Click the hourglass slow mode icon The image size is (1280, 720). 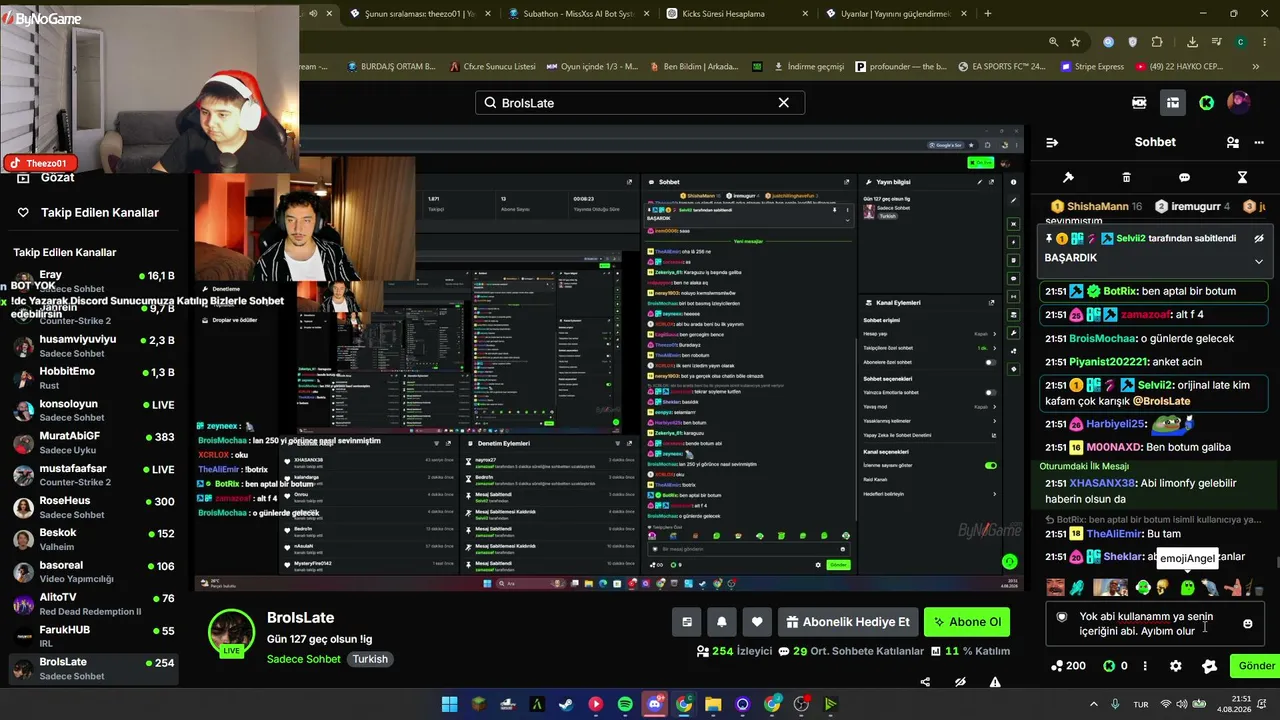[x=1242, y=177]
